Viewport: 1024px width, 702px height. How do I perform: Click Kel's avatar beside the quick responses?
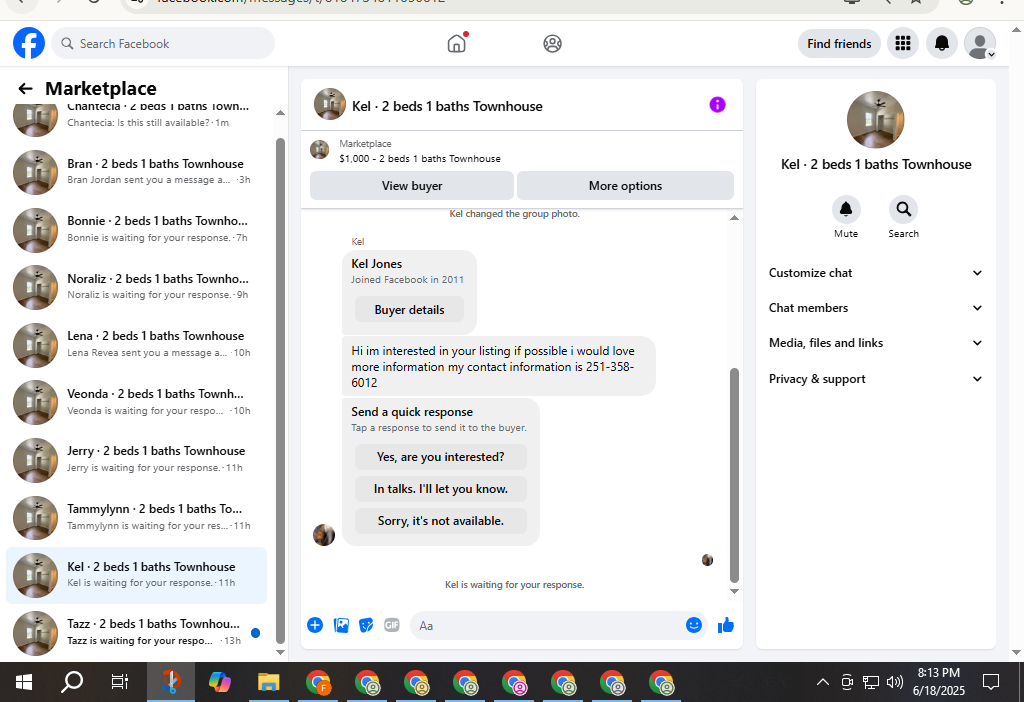click(324, 535)
